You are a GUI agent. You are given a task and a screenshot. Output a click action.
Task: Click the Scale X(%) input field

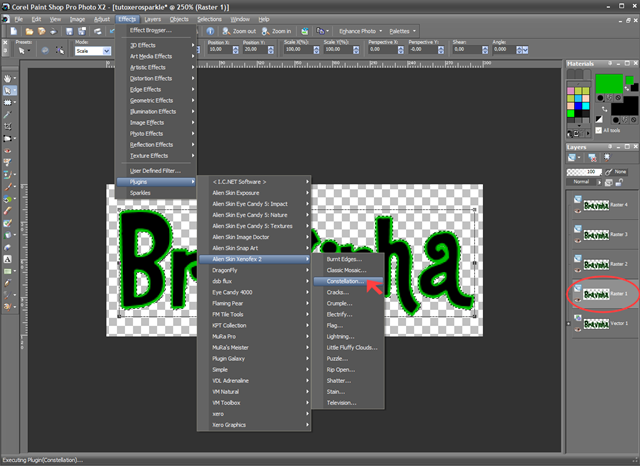(x=298, y=49)
